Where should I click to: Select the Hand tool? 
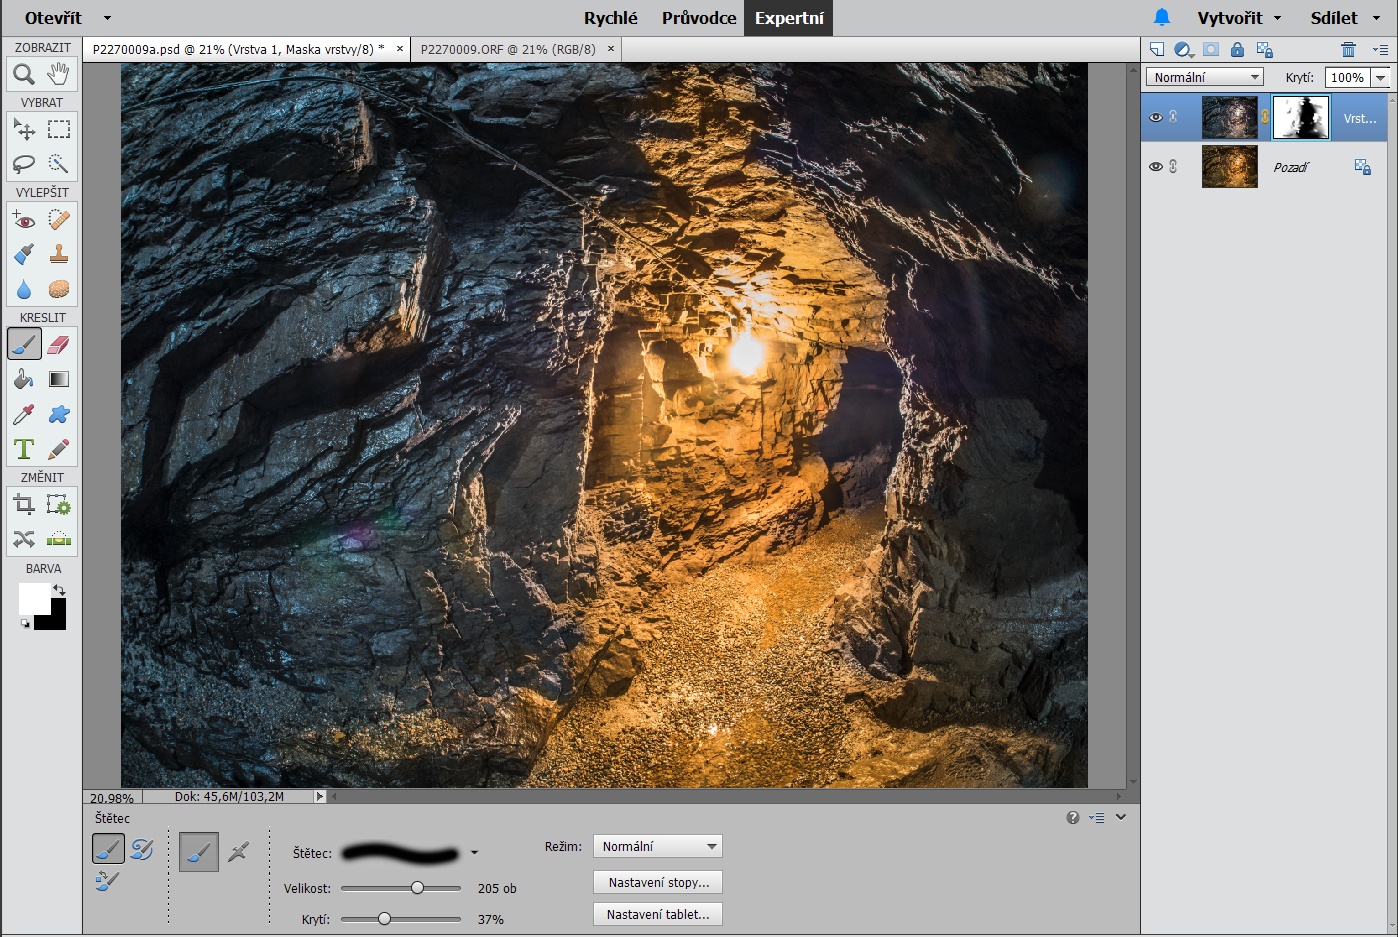click(59, 74)
